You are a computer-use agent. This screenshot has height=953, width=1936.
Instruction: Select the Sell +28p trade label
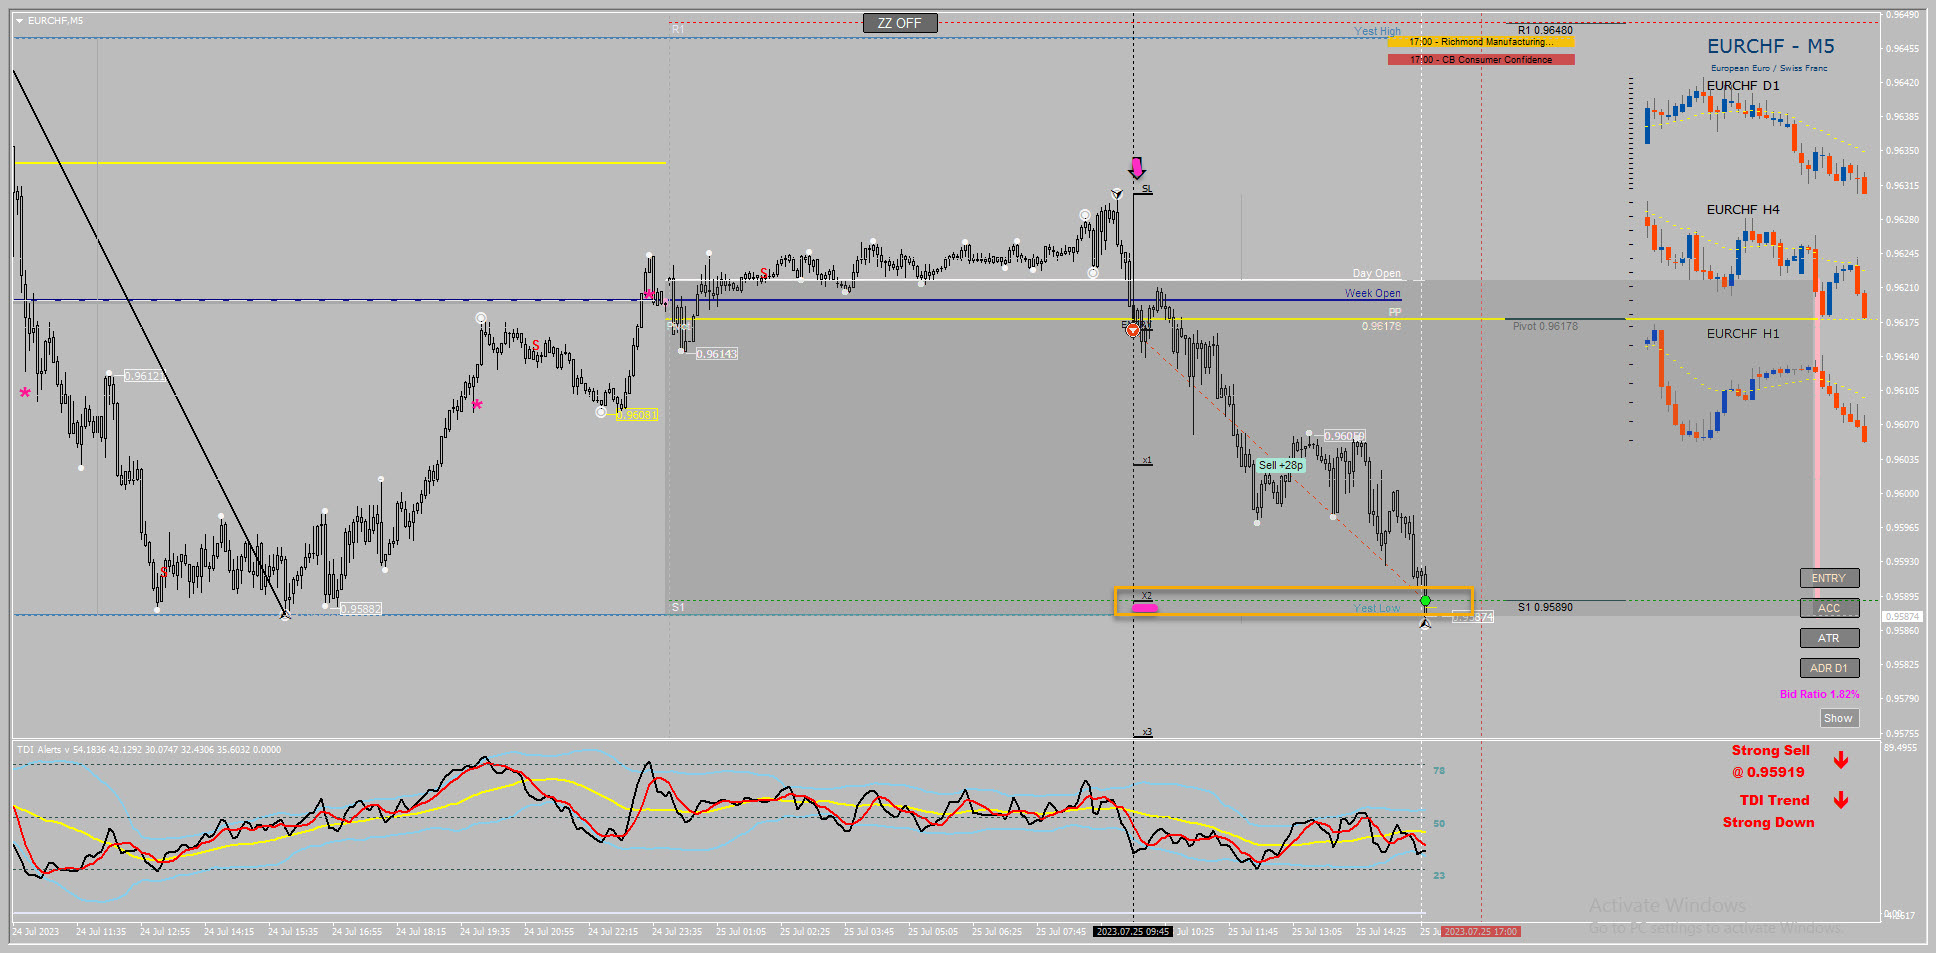coord(1281,465)
